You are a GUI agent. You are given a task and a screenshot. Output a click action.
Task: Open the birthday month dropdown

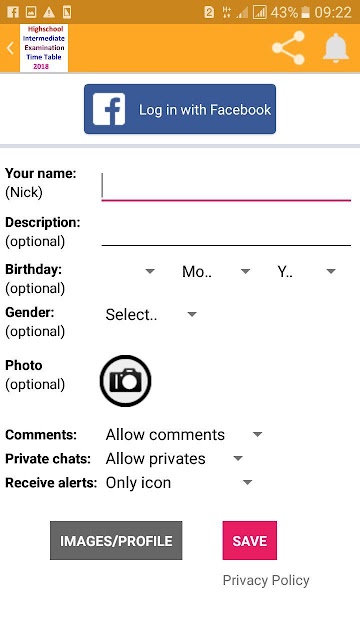[216, 271]
